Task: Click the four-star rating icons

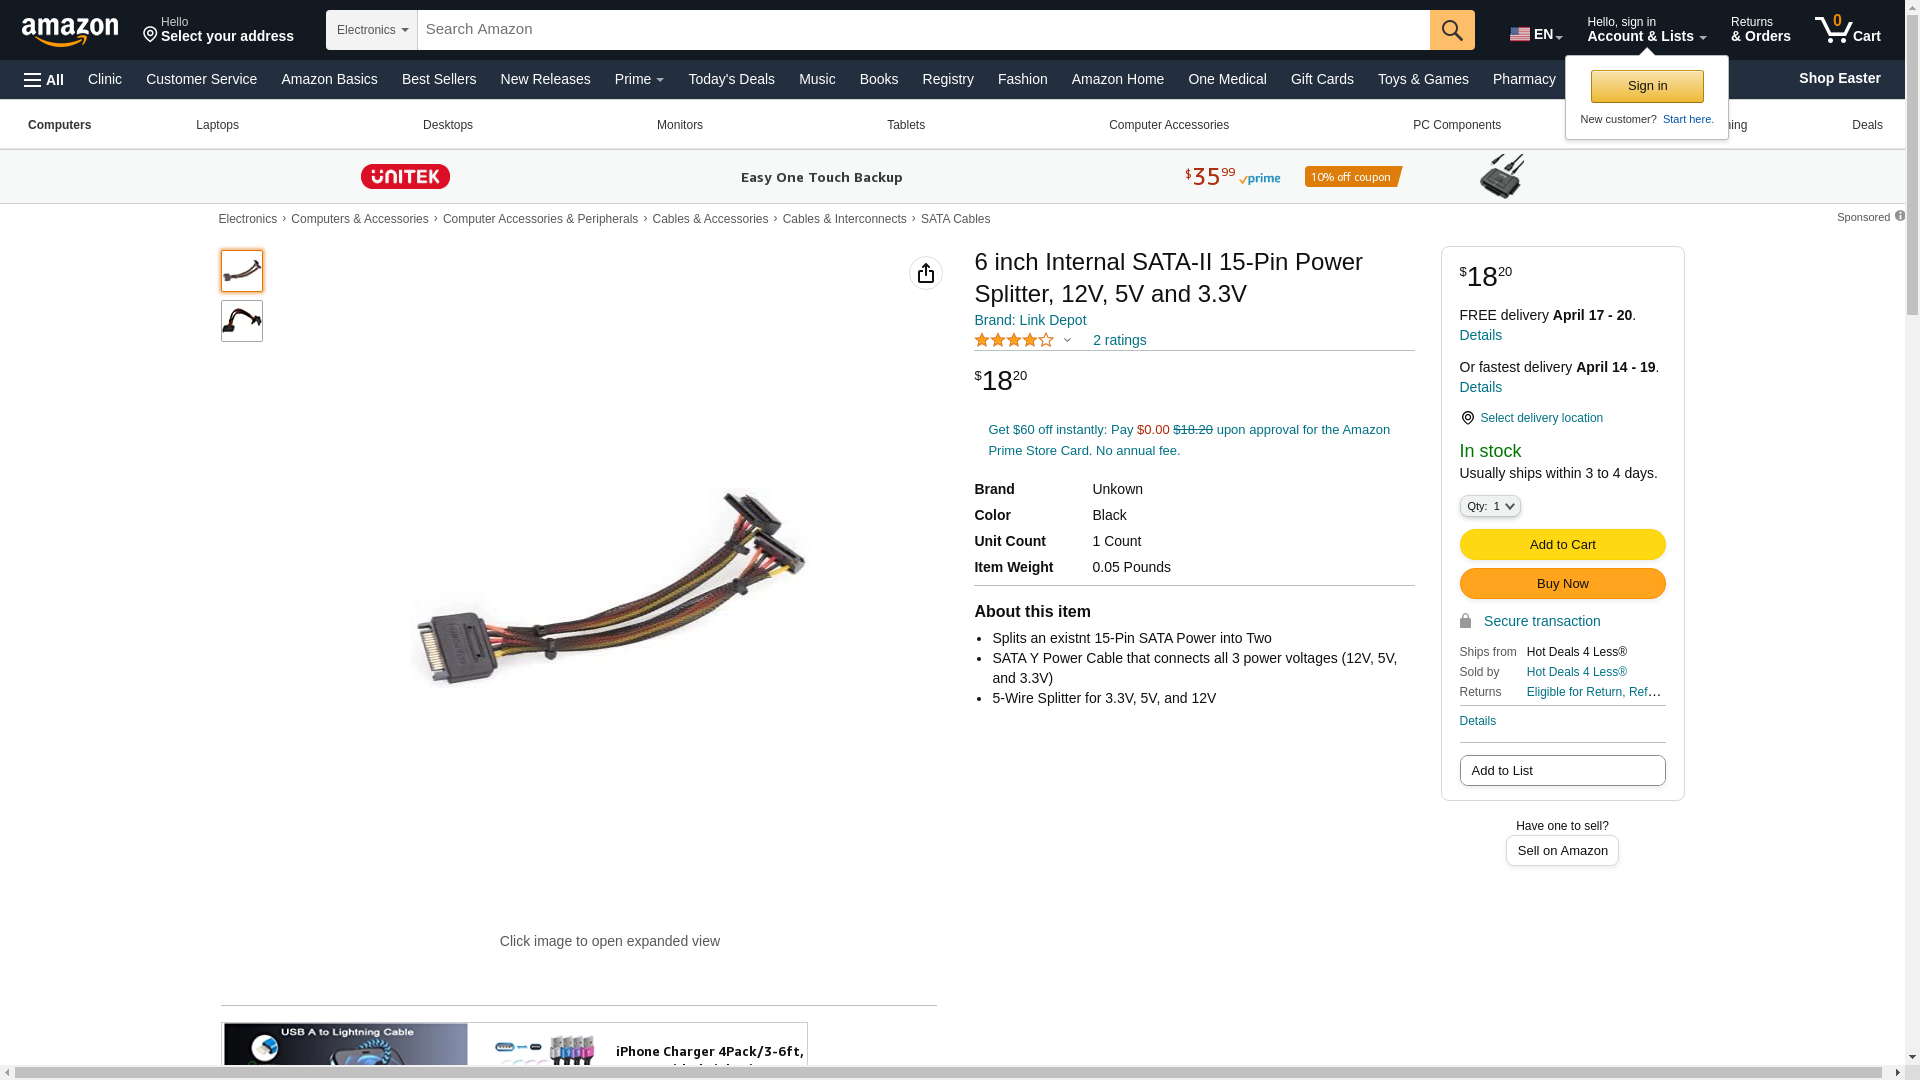Action: [x=1014, y=340]
